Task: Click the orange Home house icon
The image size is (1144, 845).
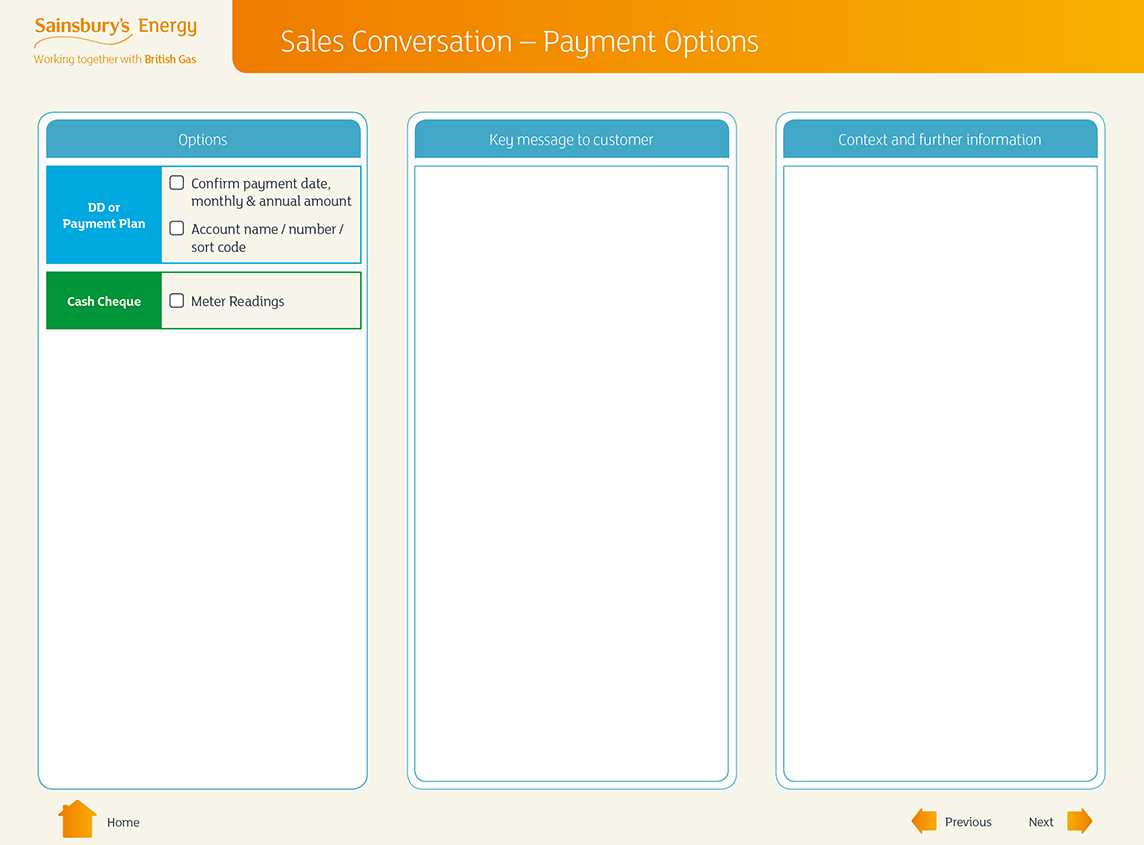Action: coord(77,819)
